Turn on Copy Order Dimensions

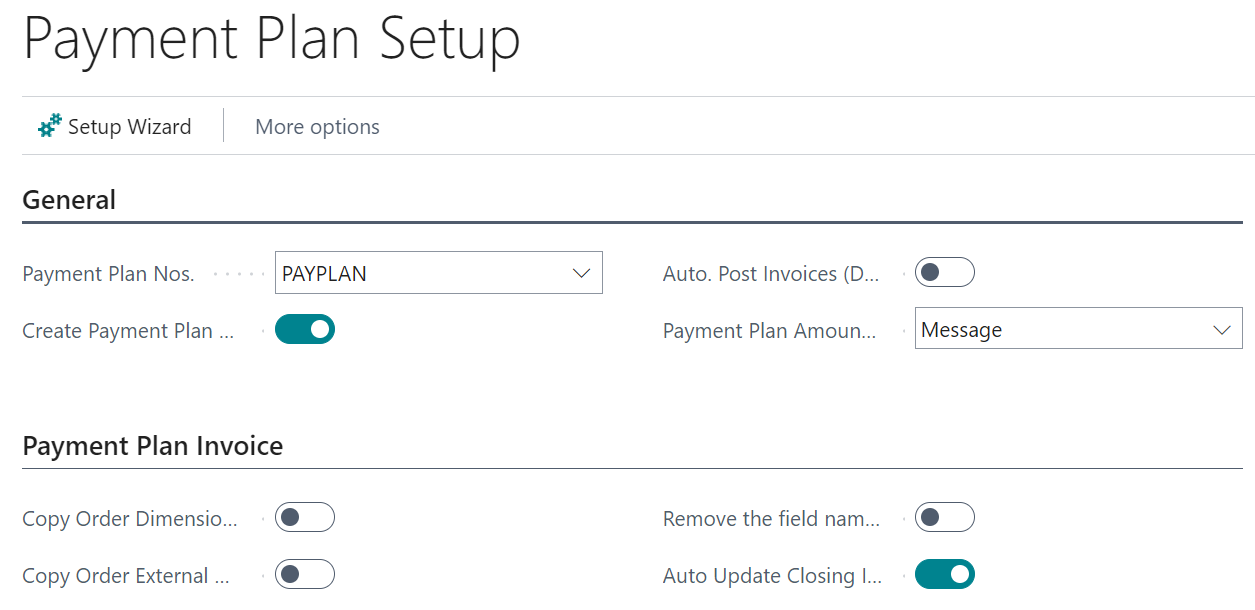[x=305, y=517]
